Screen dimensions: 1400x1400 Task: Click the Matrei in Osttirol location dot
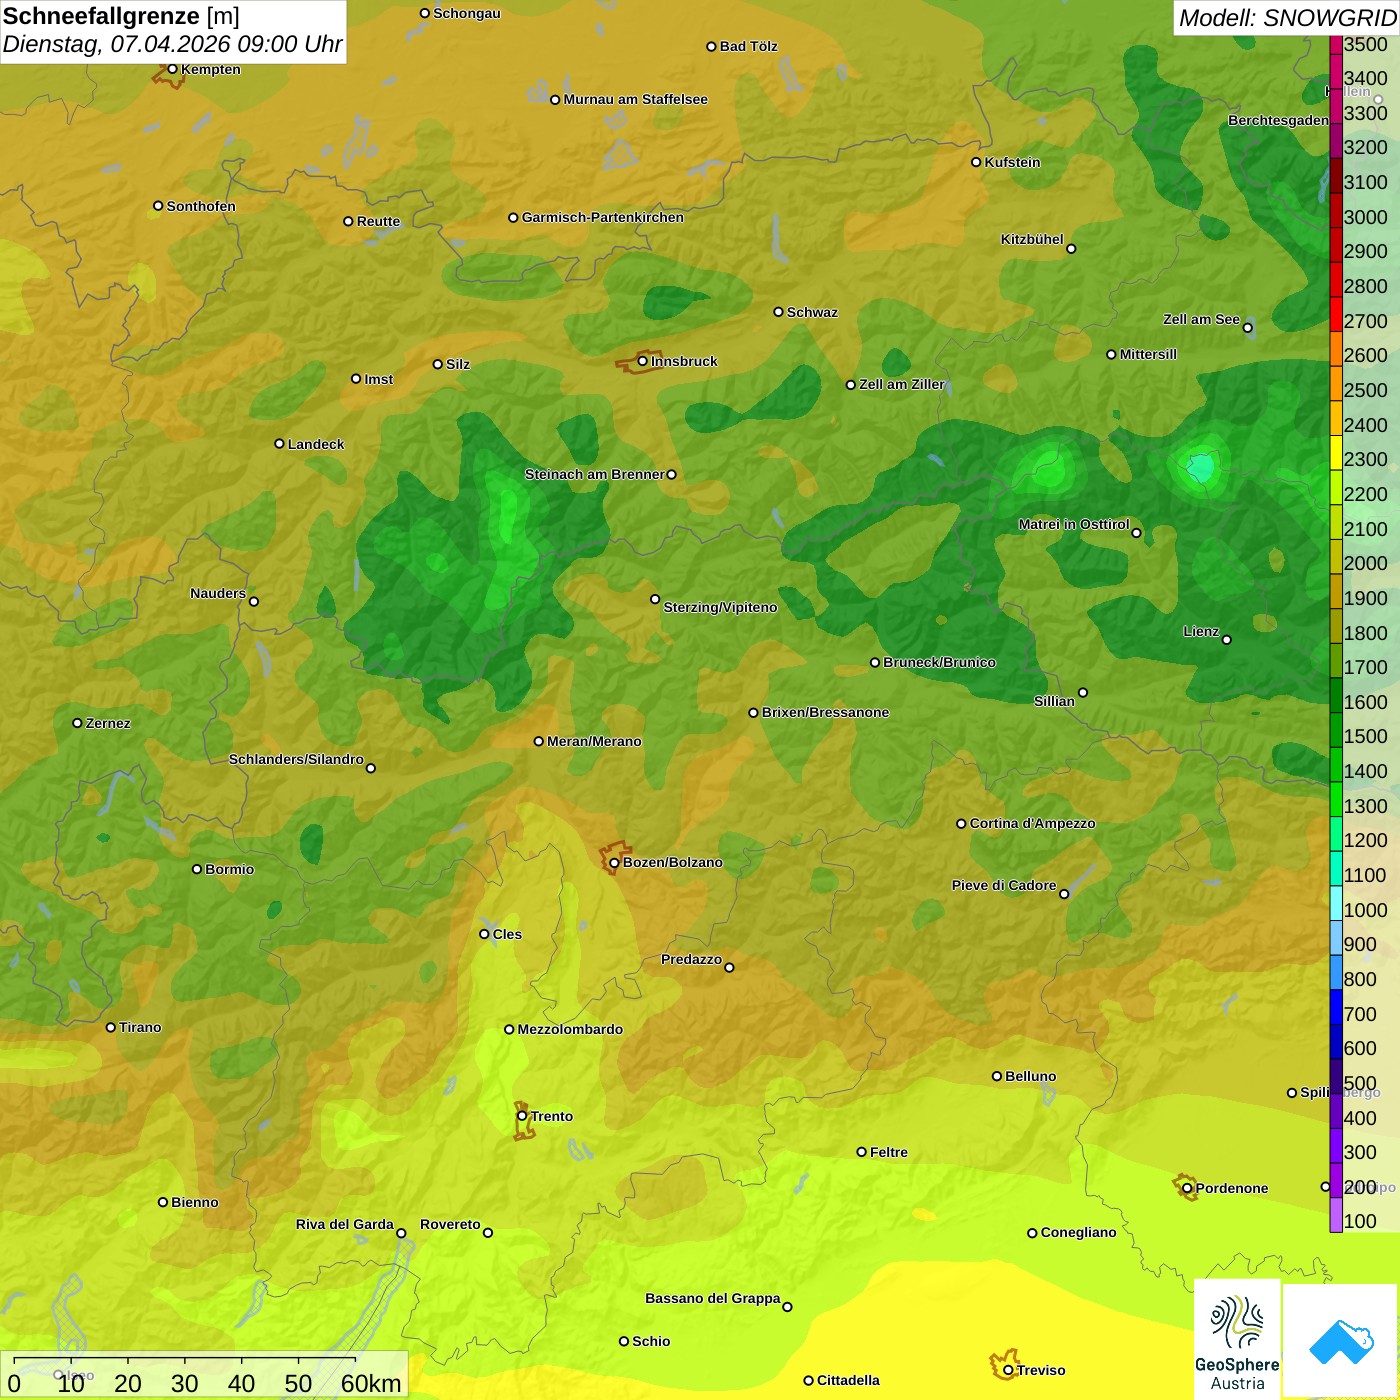click(x=1136, y=533)
